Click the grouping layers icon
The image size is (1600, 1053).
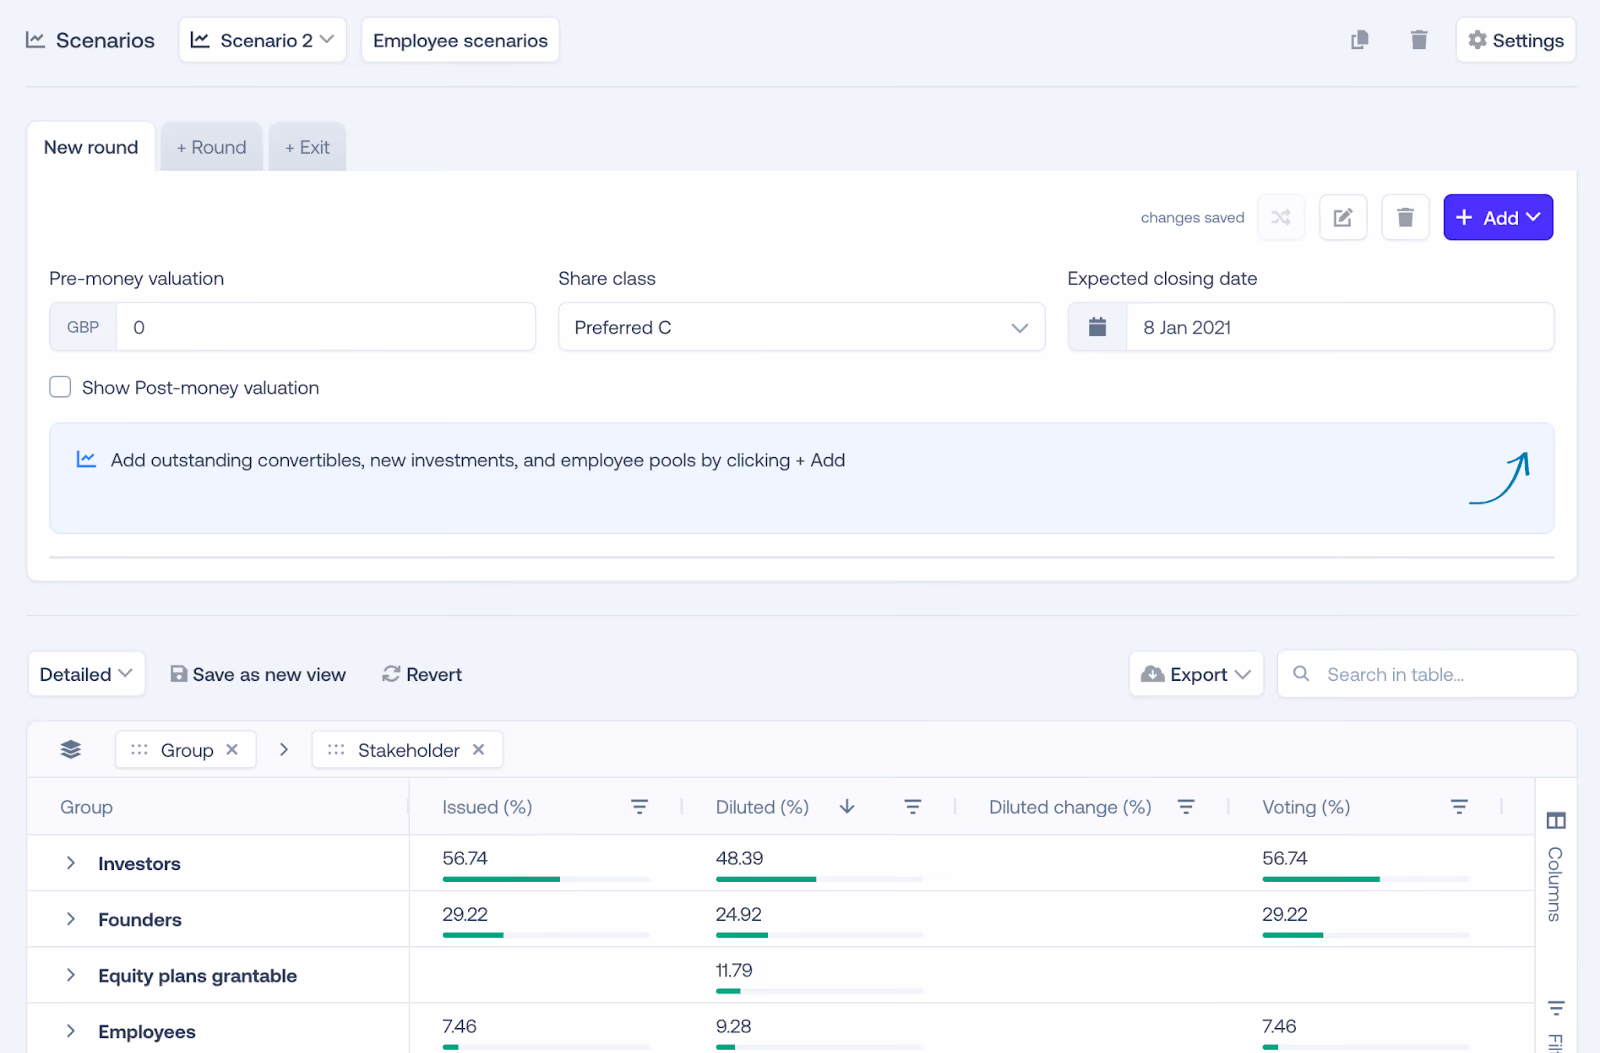pyautogui.click(x=70, y=749)
